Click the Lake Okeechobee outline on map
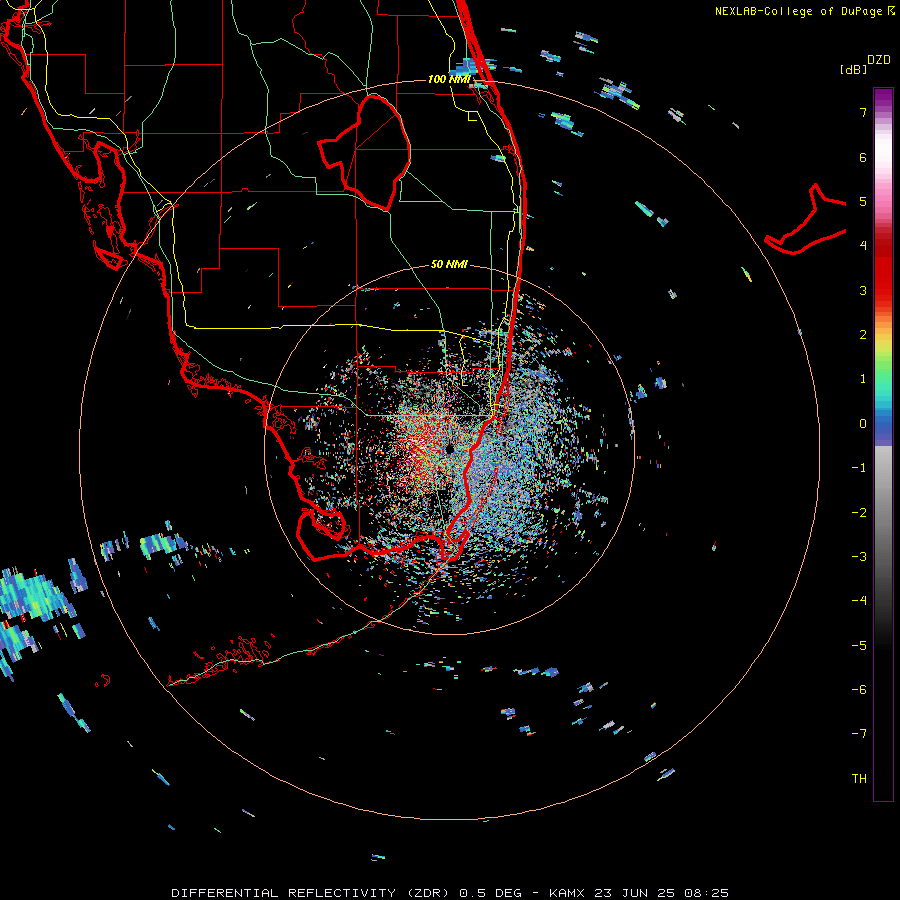Screen dimensions: 900x900 click(365, 152)
